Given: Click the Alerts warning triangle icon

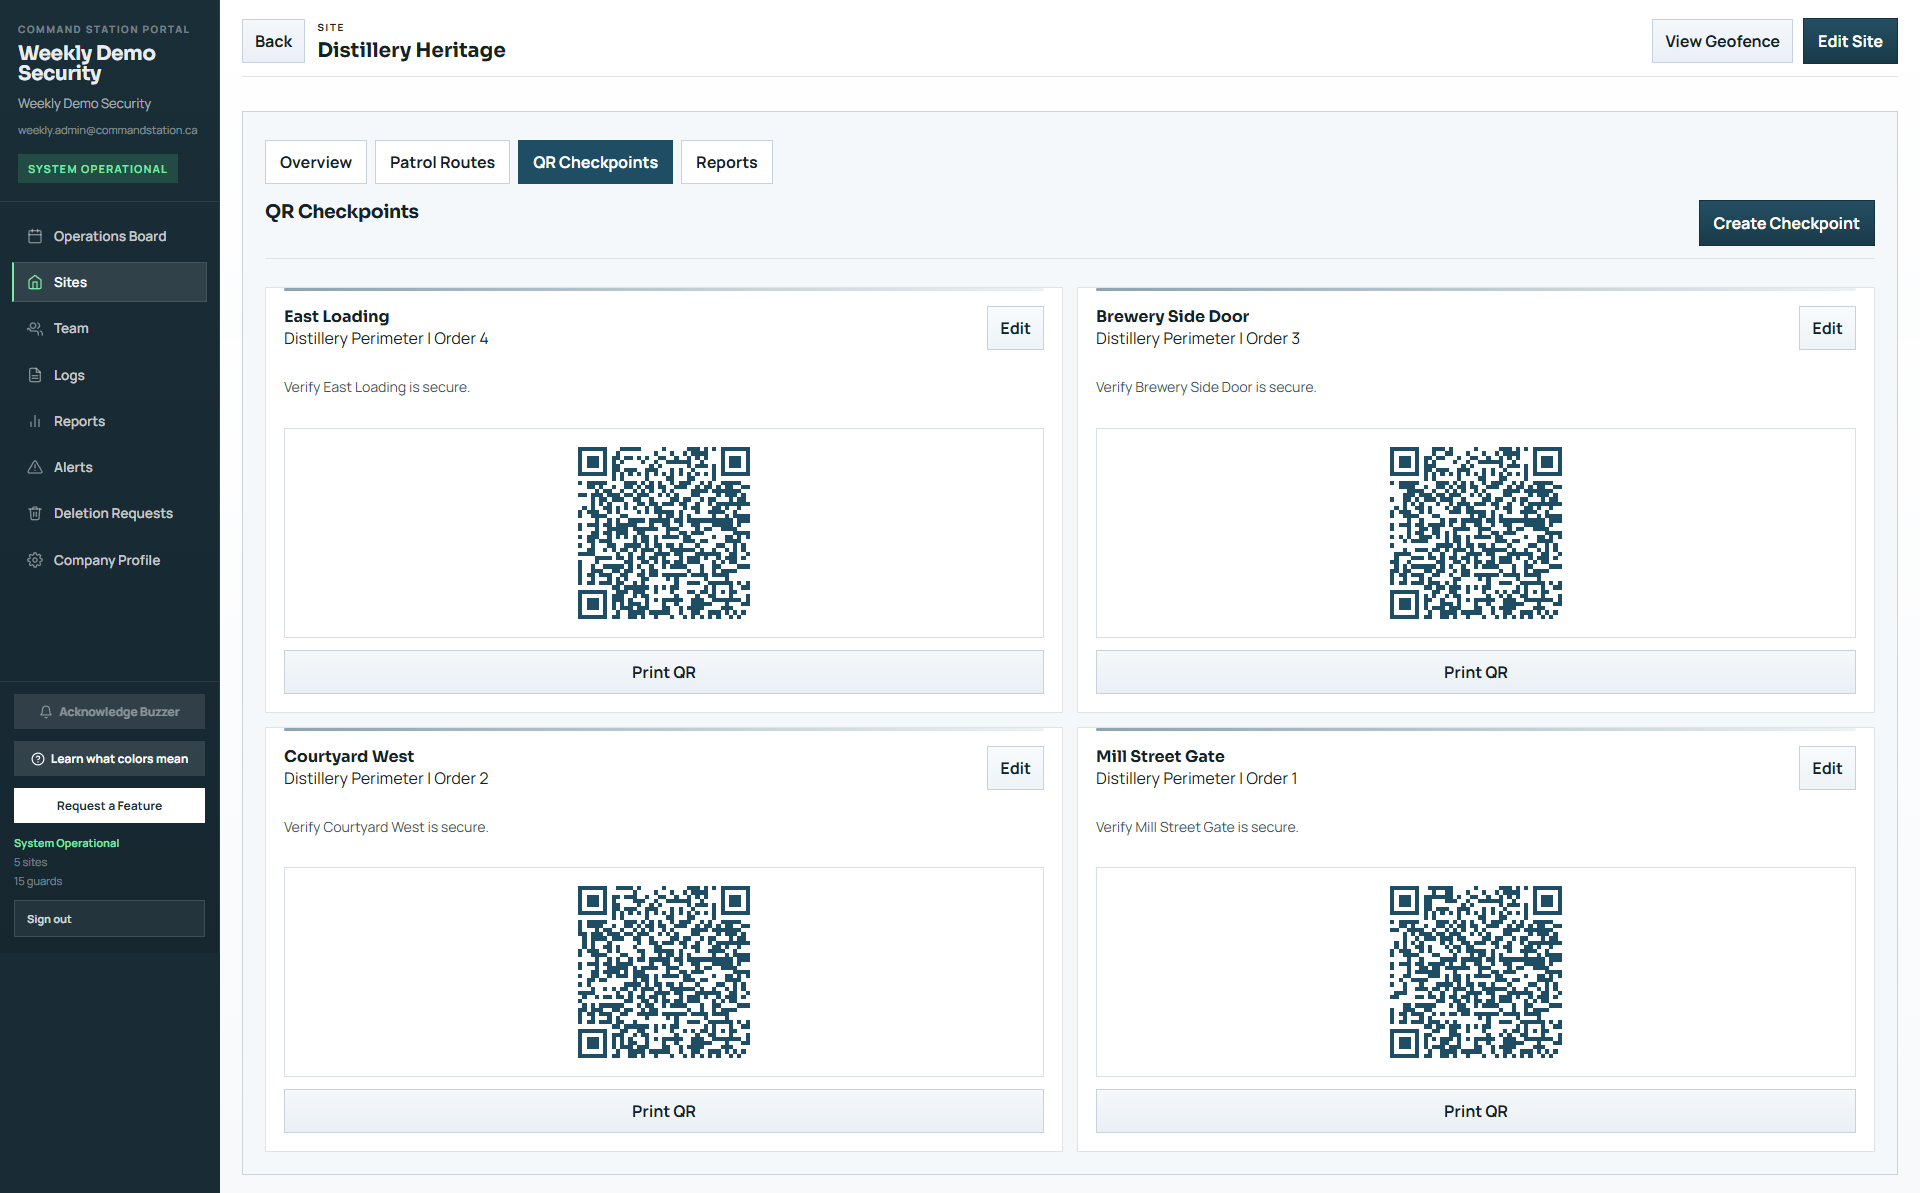Looking at the screenshot, I should pos(35,467).
